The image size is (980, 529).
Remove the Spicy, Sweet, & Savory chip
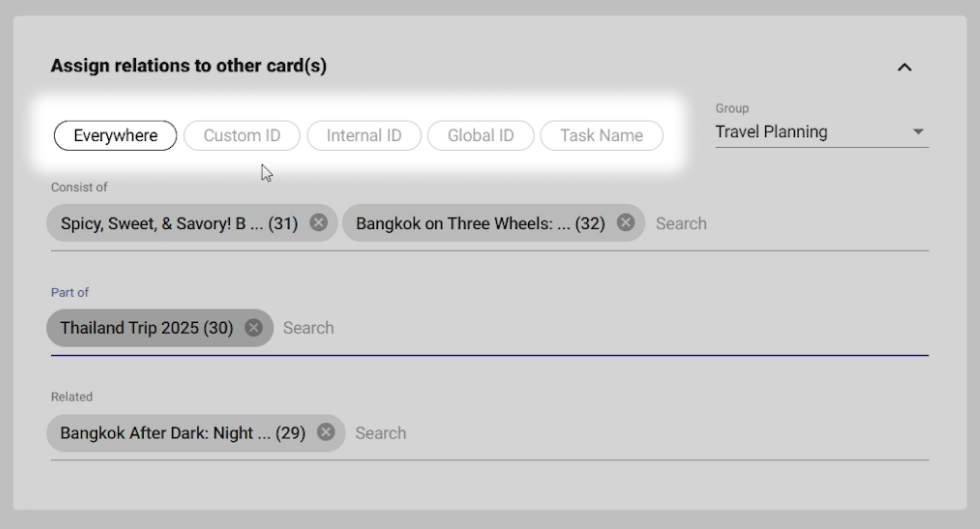pos(318,223)
